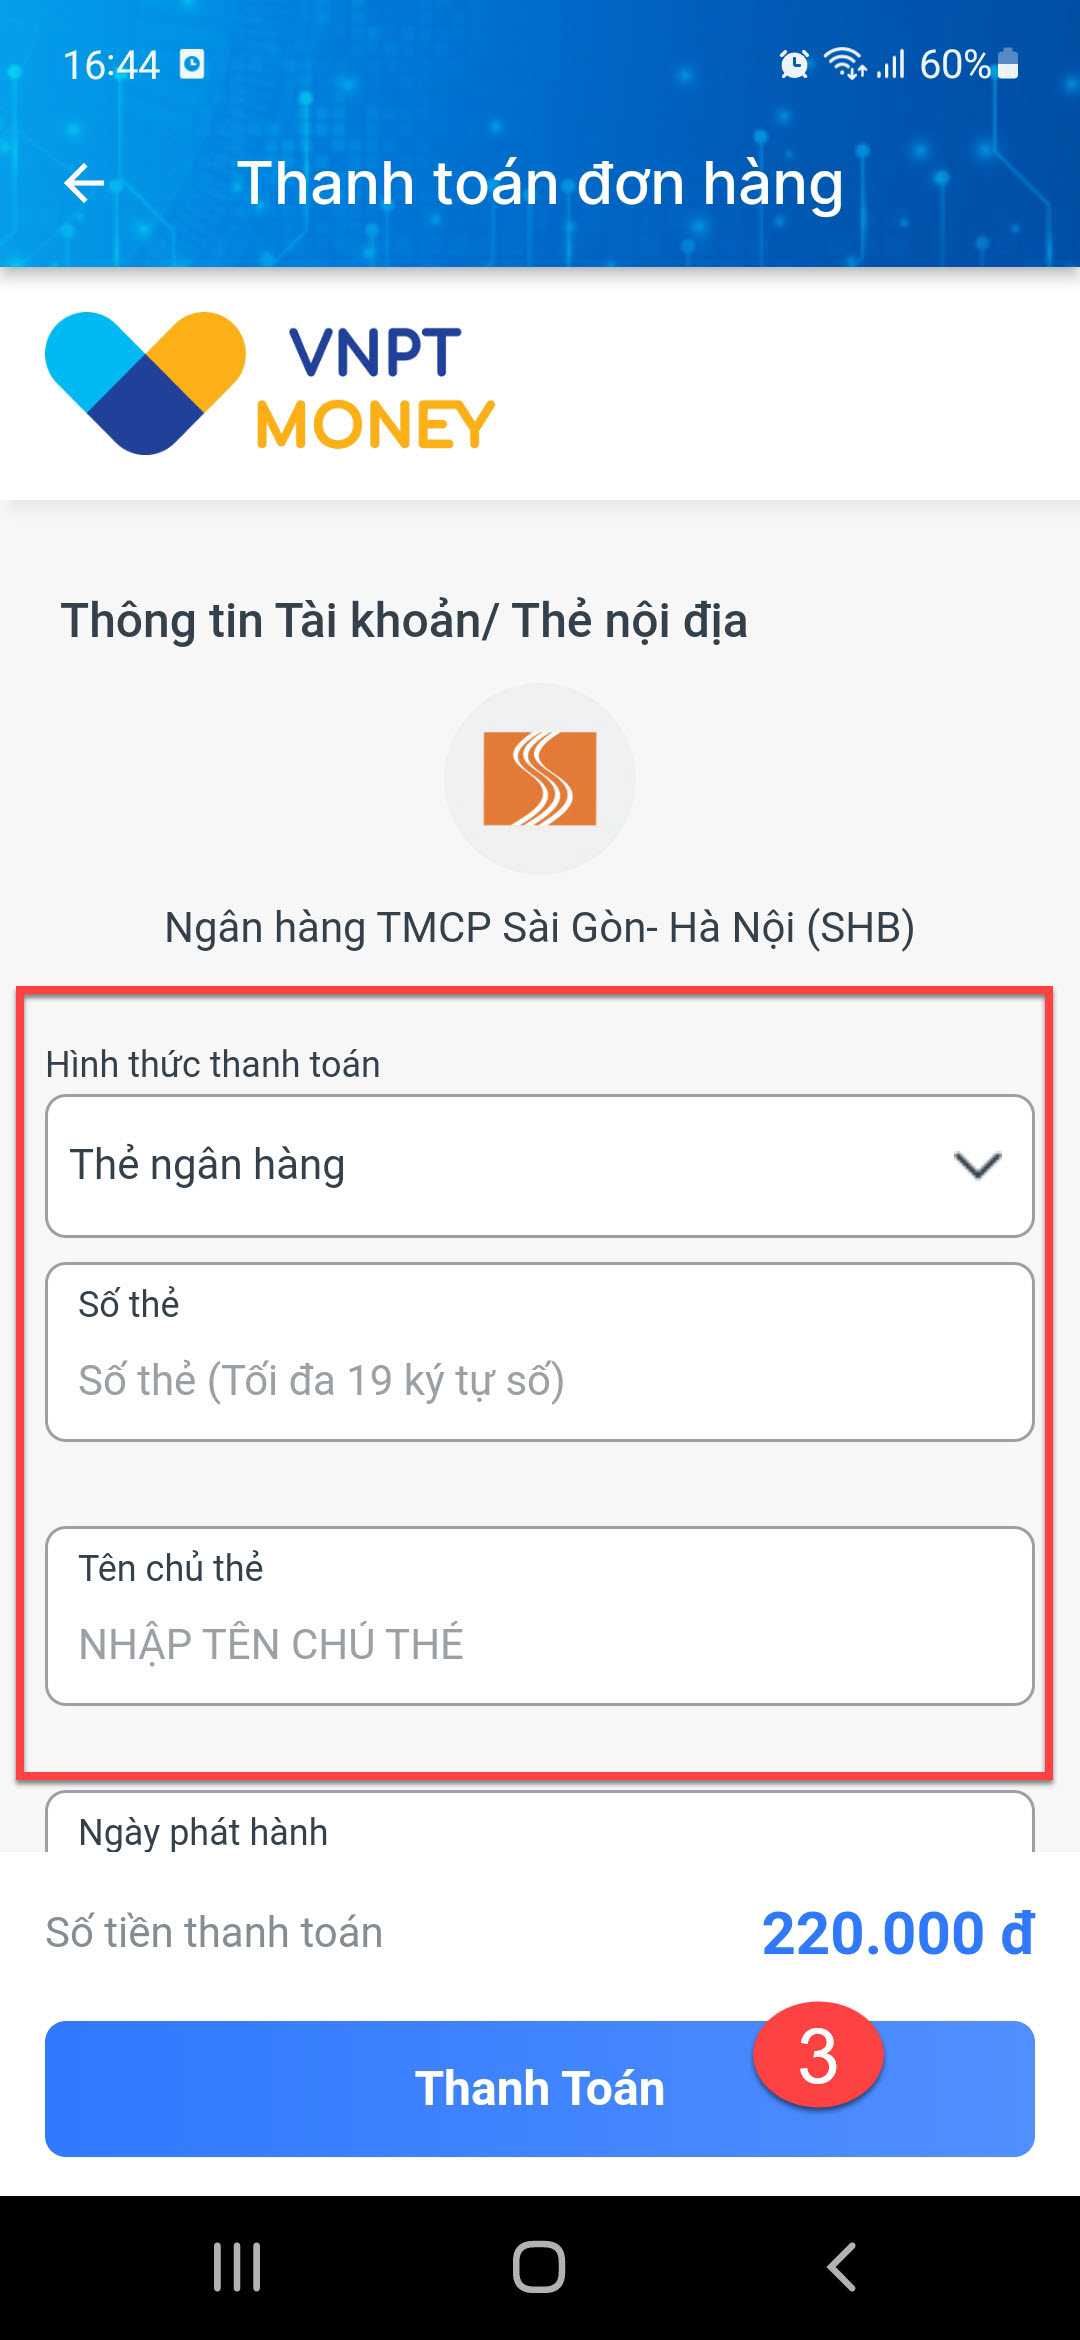Tap the Android back navigation button
Viewport: 1080px width, 2340px height.
click(842, 2267)
